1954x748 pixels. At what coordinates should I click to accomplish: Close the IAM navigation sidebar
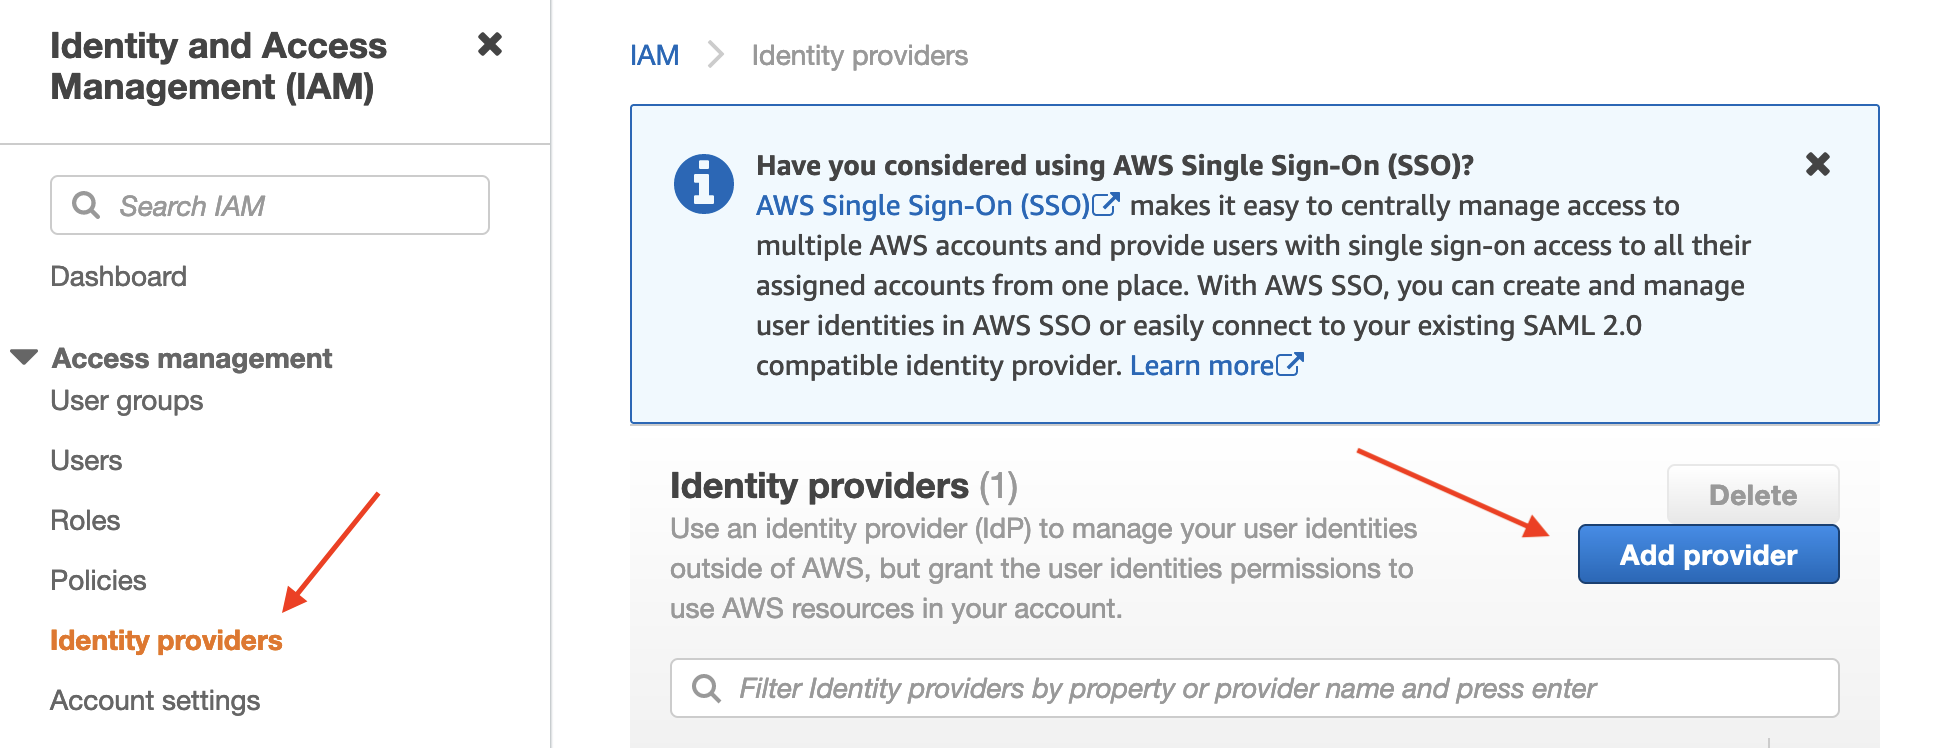489,45
